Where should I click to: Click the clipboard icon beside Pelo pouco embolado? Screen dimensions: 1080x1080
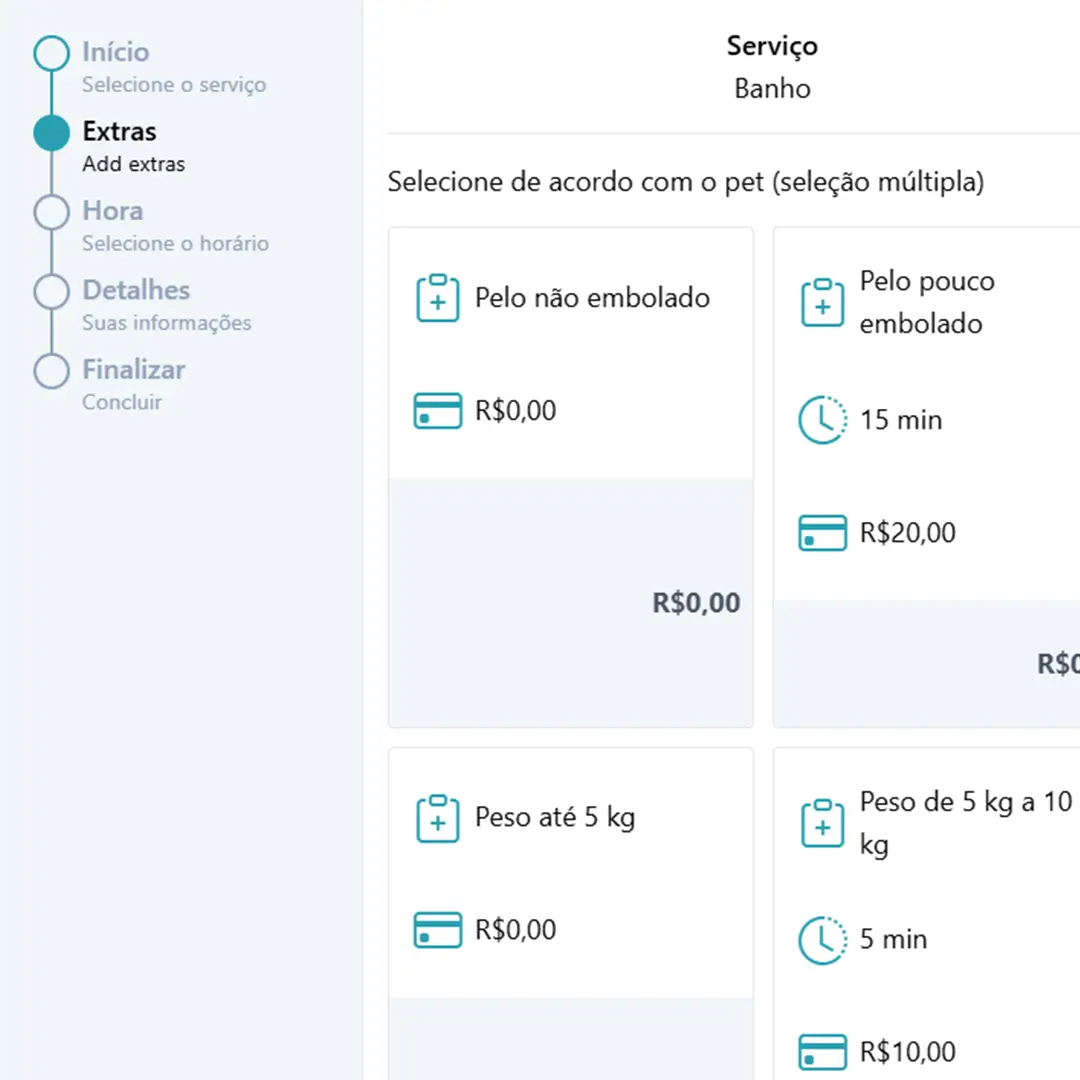(822, 302)
